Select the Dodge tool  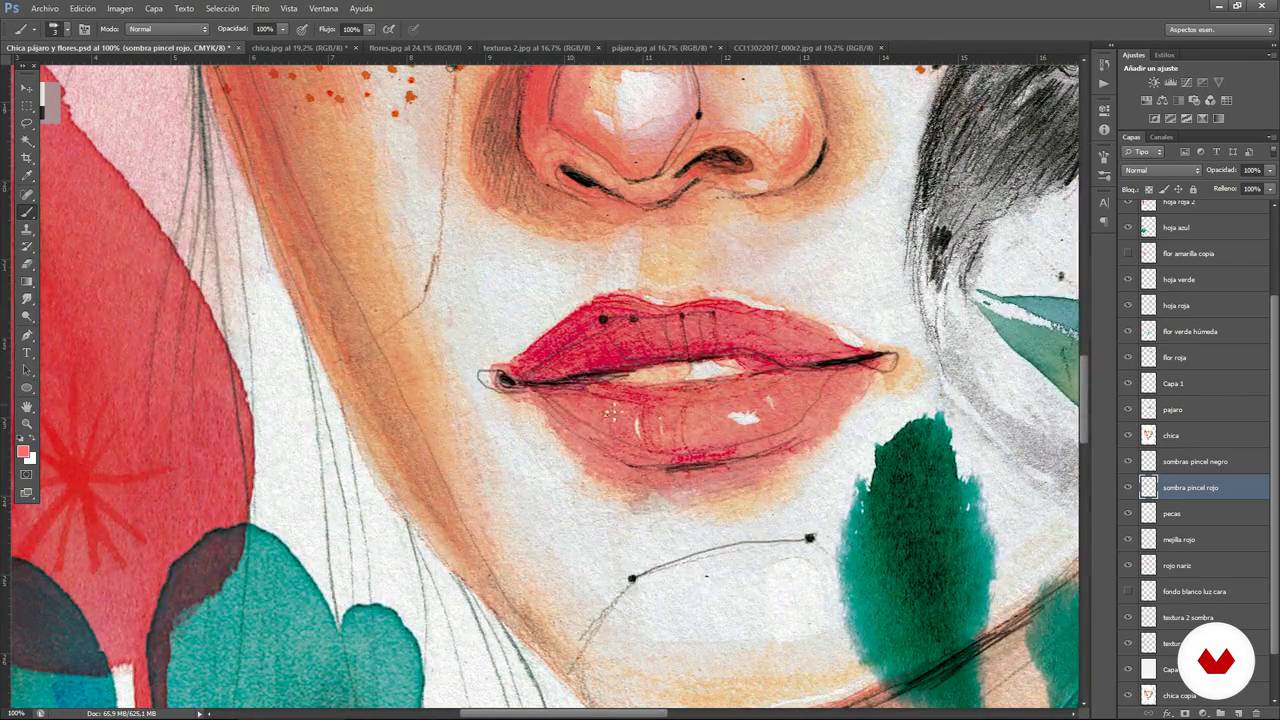[x=27, y=317]
